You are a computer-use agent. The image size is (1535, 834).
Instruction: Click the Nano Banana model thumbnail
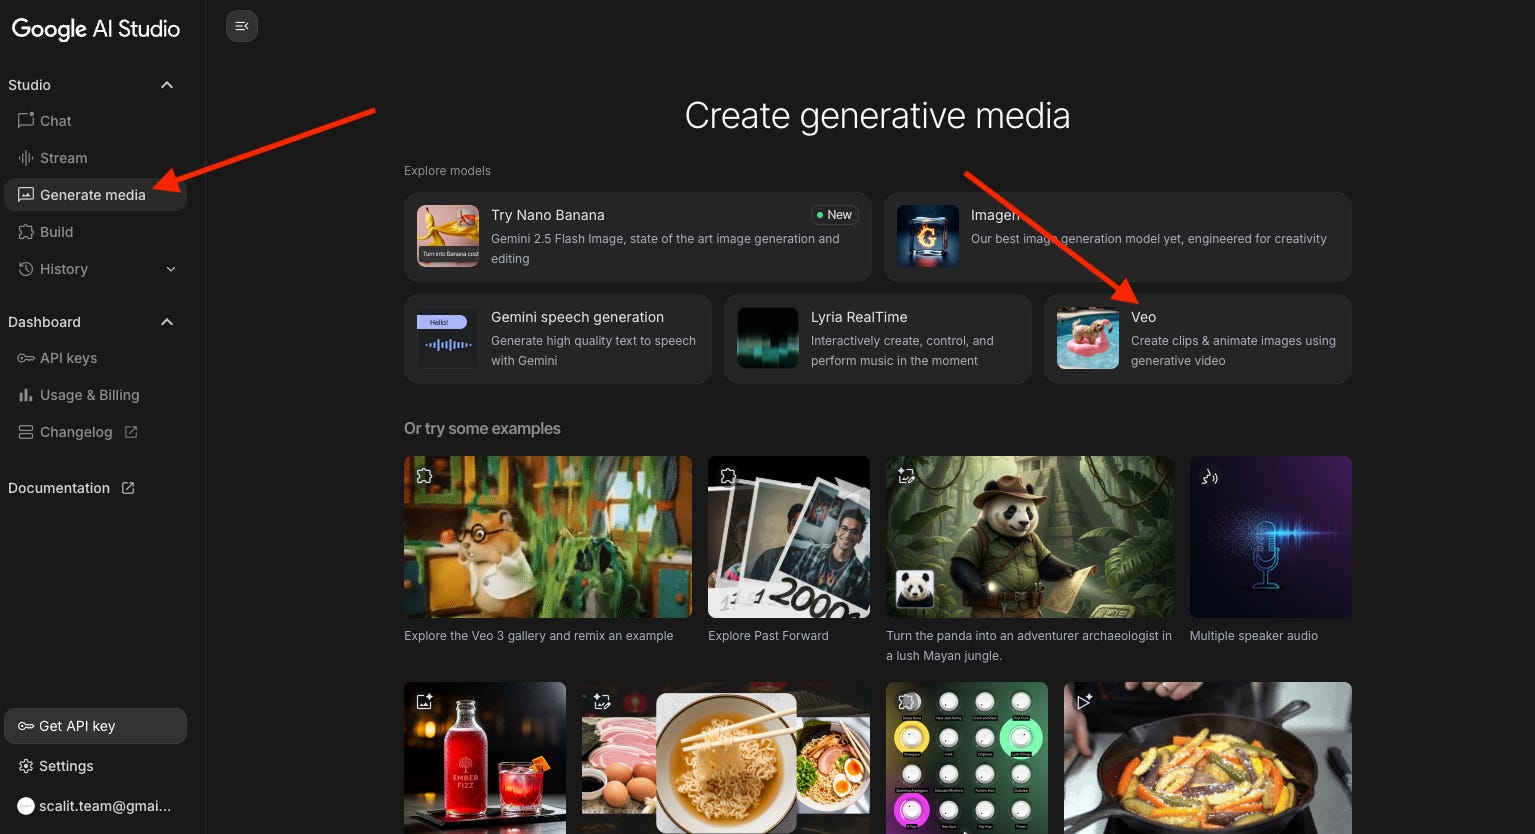click(448, 236)
